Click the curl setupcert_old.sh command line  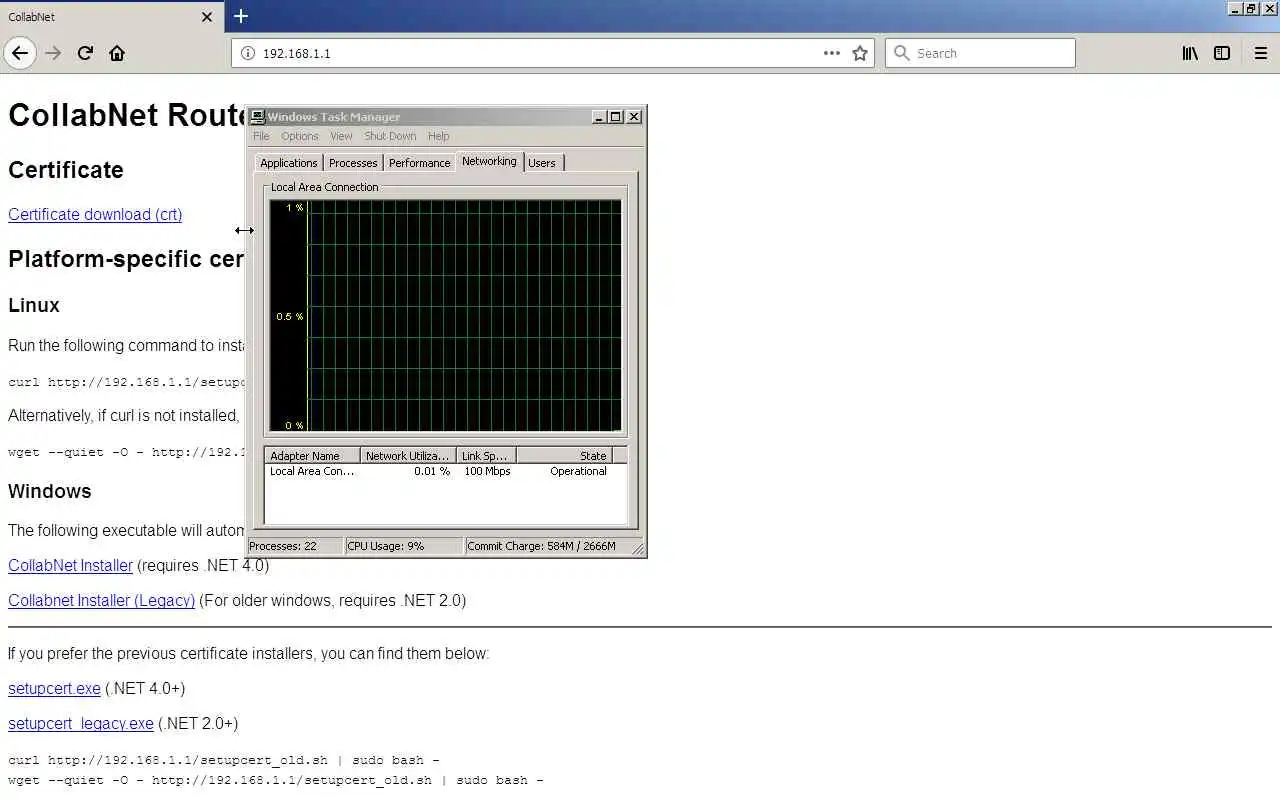[x=224, y=760]
